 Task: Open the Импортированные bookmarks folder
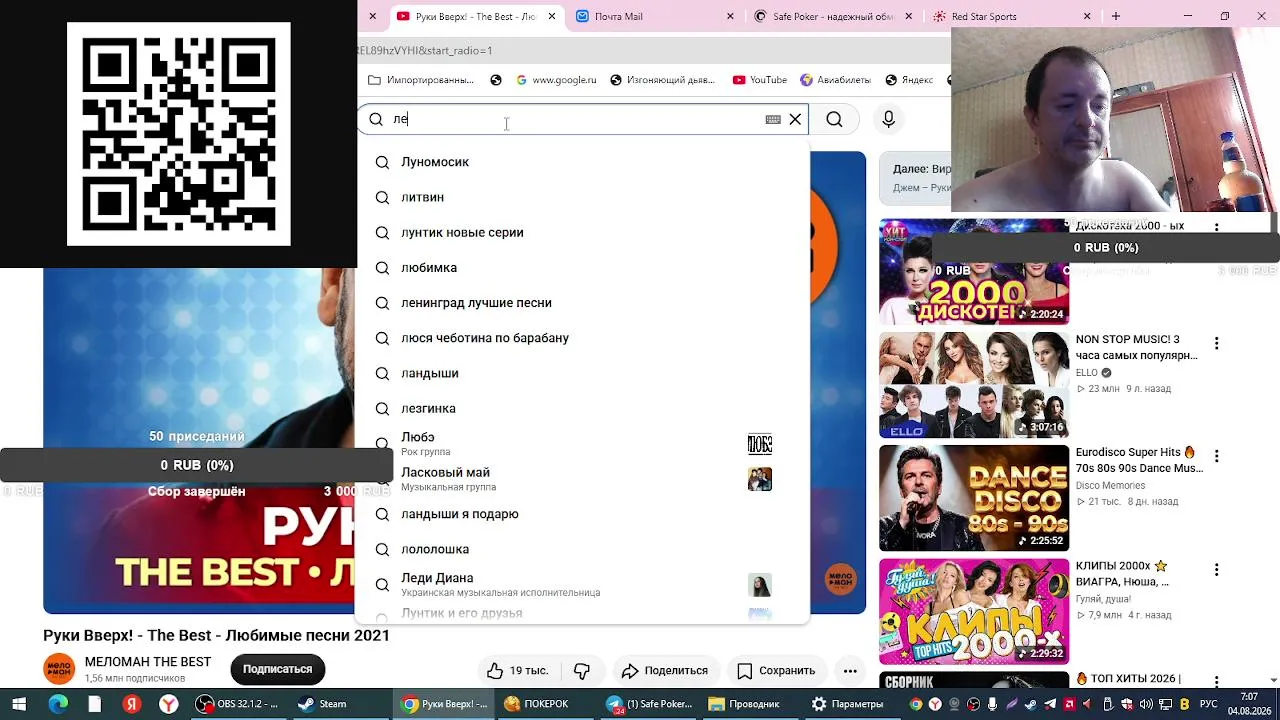421,80
